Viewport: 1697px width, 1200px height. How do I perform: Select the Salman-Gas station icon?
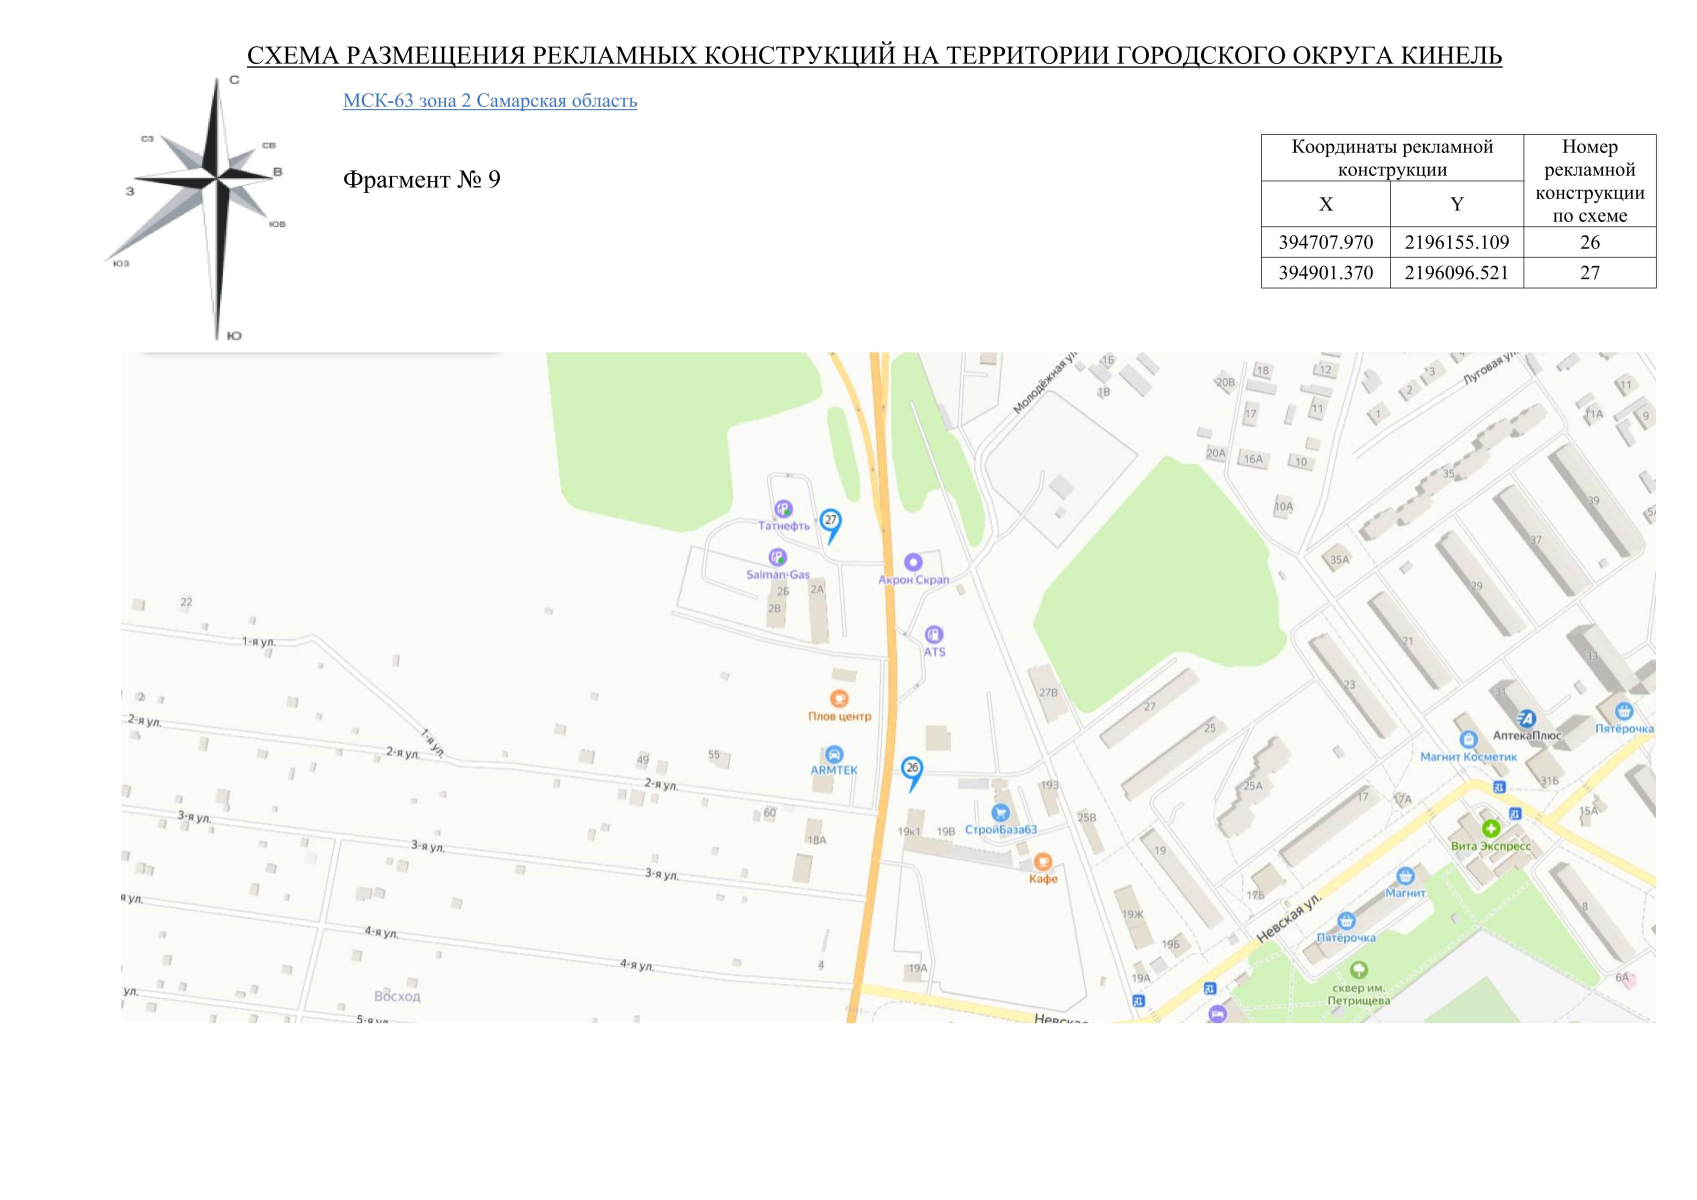click(x=777, y=557)
